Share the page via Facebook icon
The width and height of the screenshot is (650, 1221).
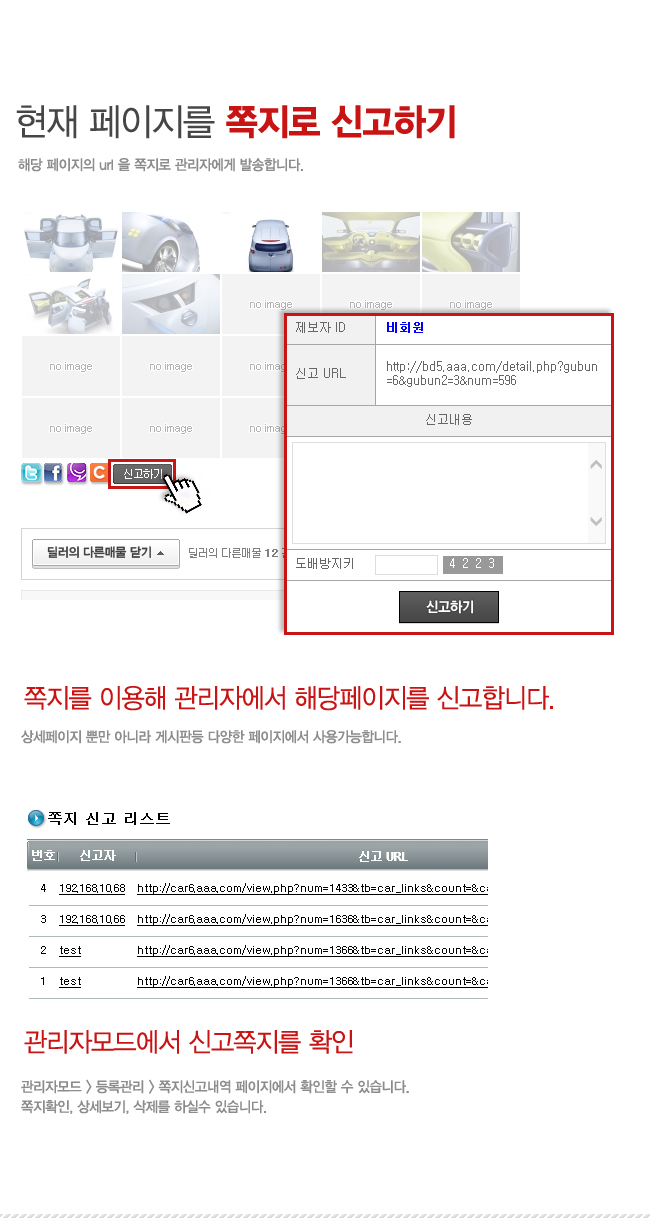coord(54,473)
